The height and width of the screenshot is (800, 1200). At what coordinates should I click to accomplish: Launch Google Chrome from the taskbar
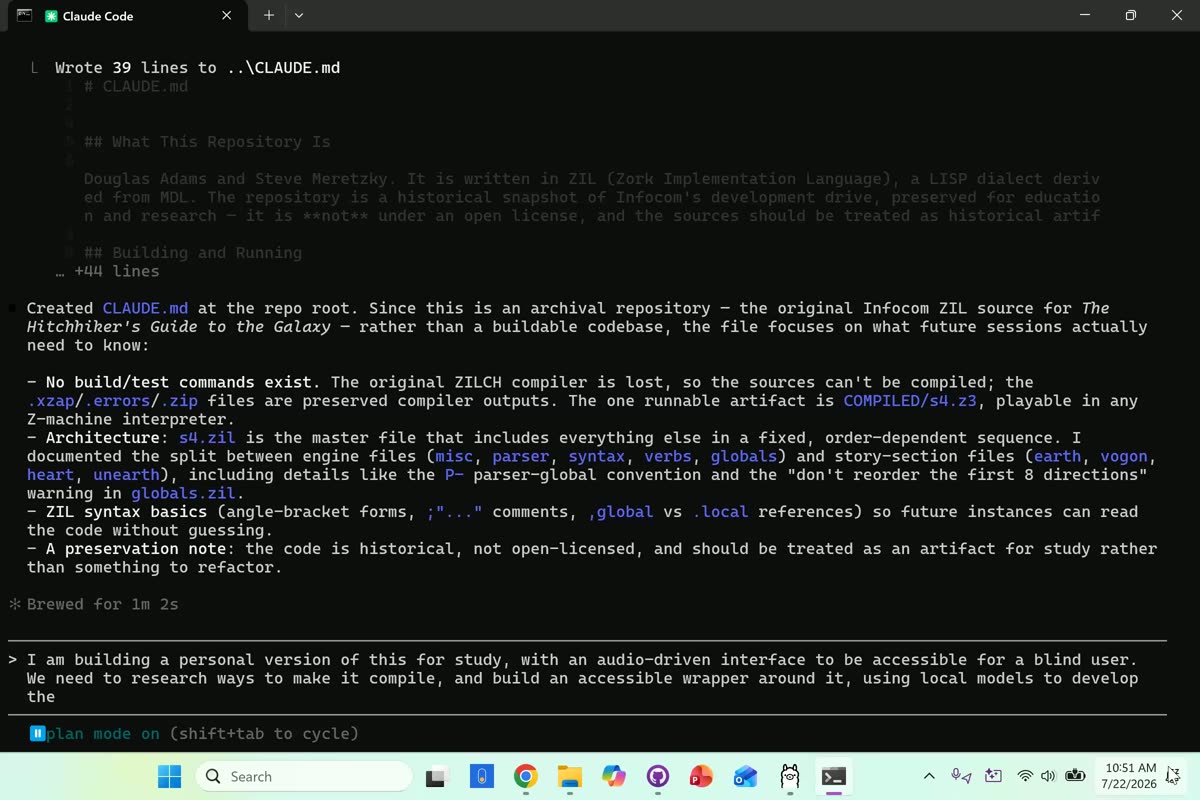click(x=526, y=776)
